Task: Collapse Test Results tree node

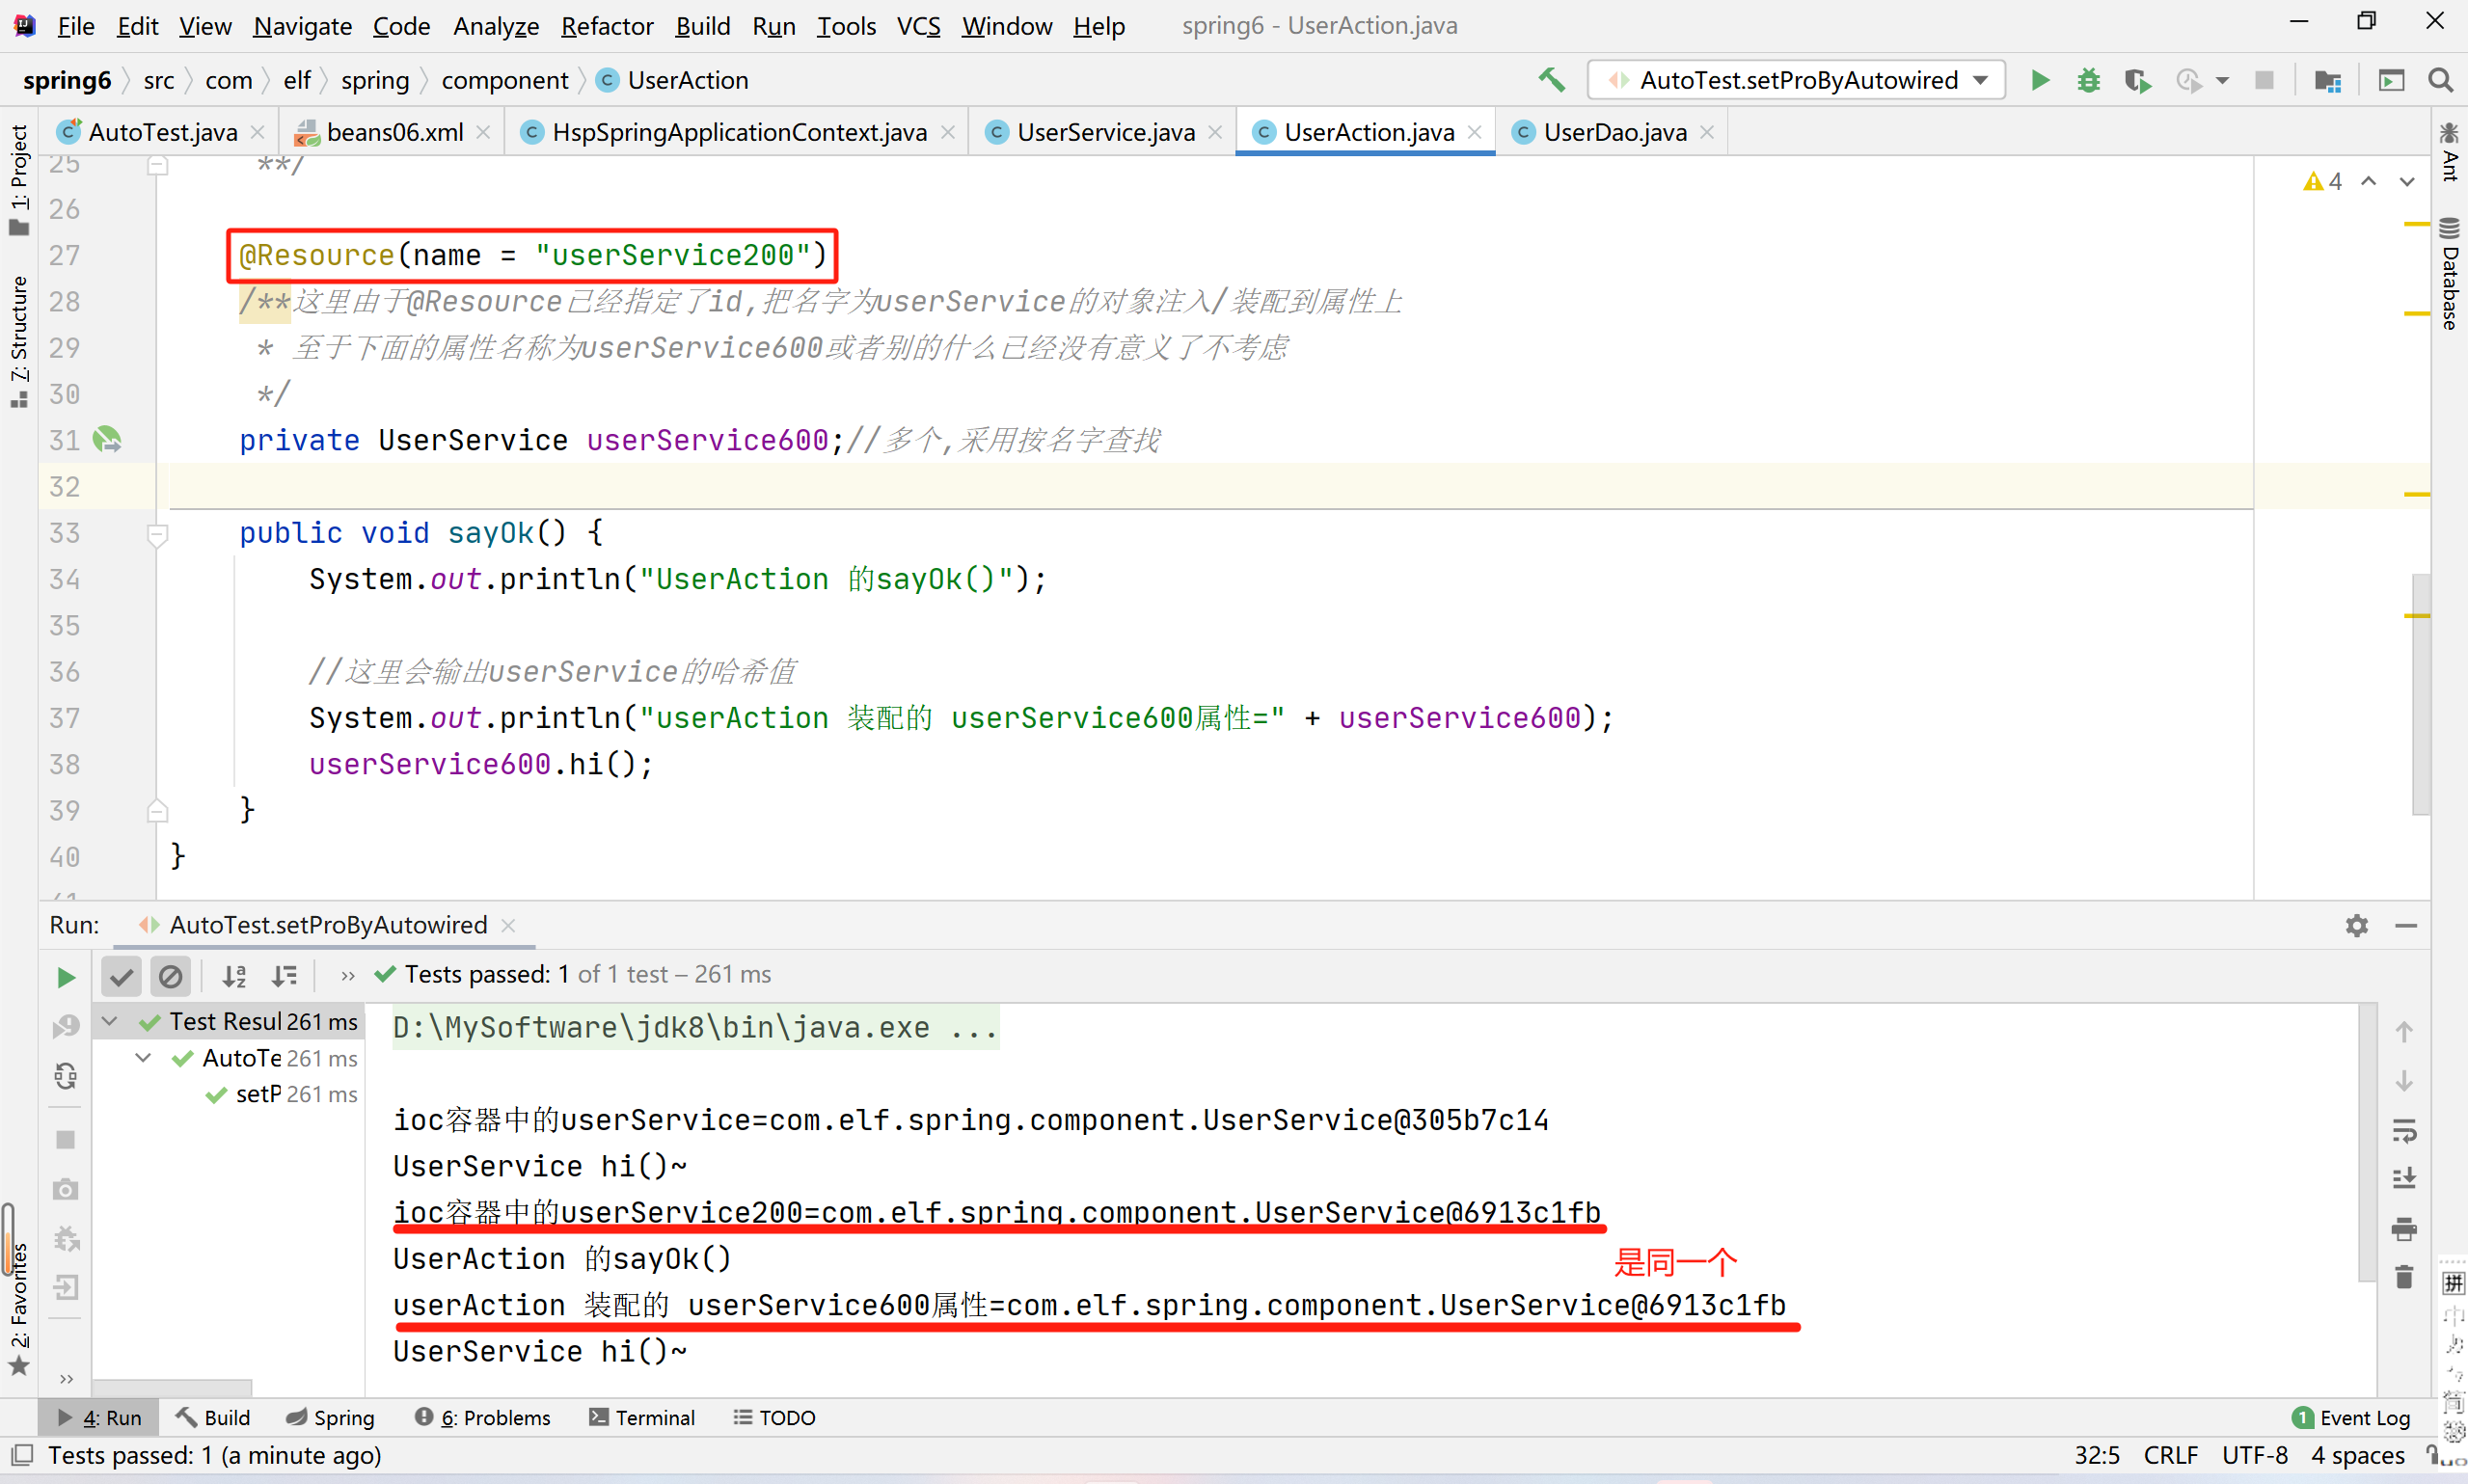Action: [x=110, y=1021]
